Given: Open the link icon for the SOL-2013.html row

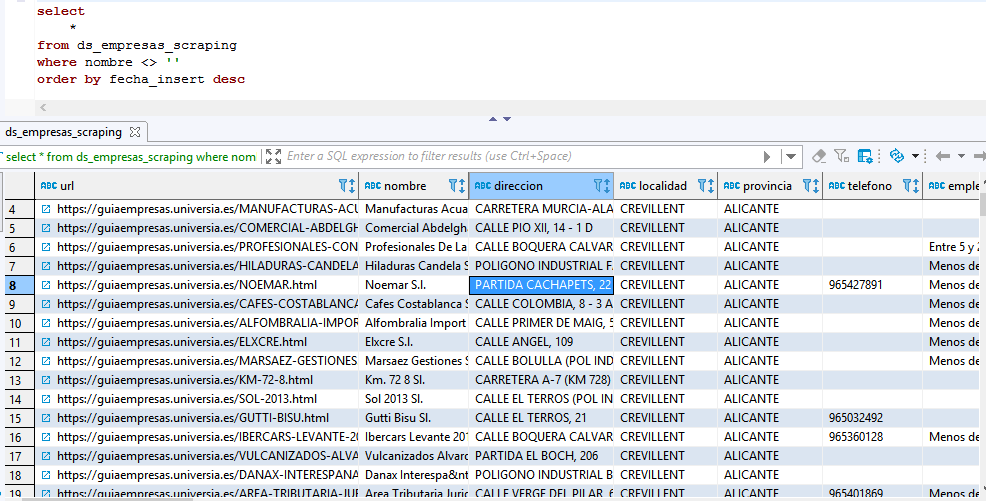Looking at the screenshot, I should click(46, 399).
